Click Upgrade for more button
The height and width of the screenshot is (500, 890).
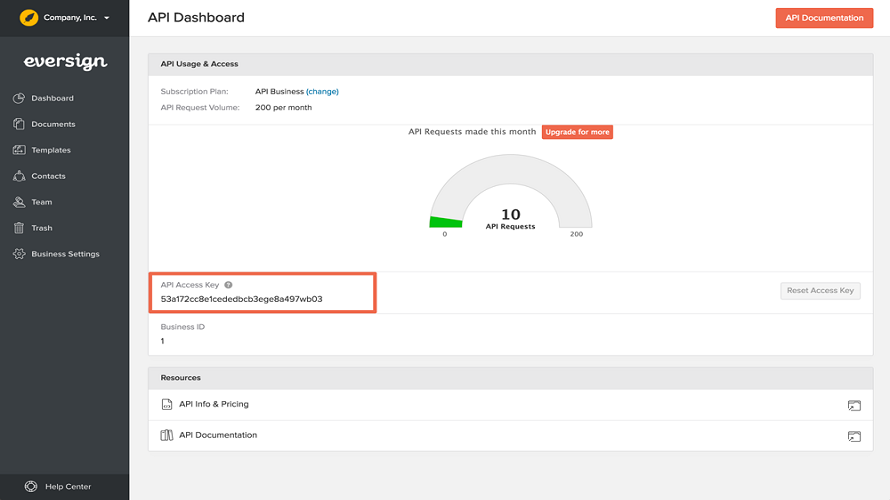click(577, 132)
